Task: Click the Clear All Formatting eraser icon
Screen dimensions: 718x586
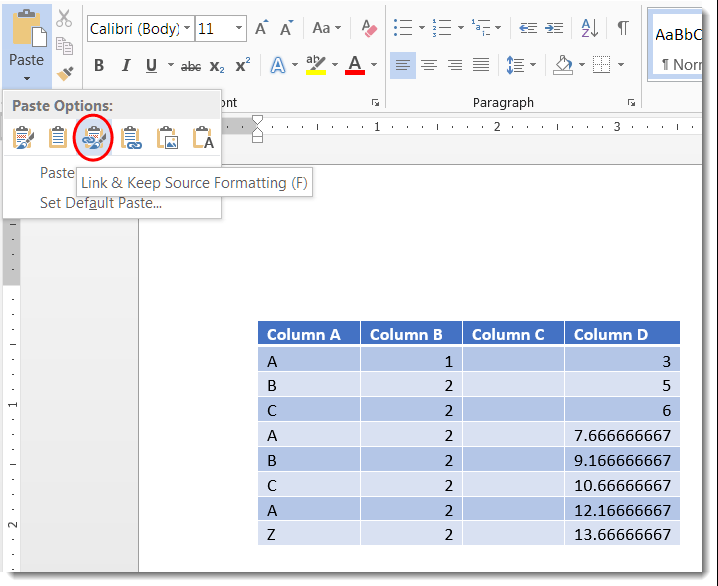Action: [367, 28]
